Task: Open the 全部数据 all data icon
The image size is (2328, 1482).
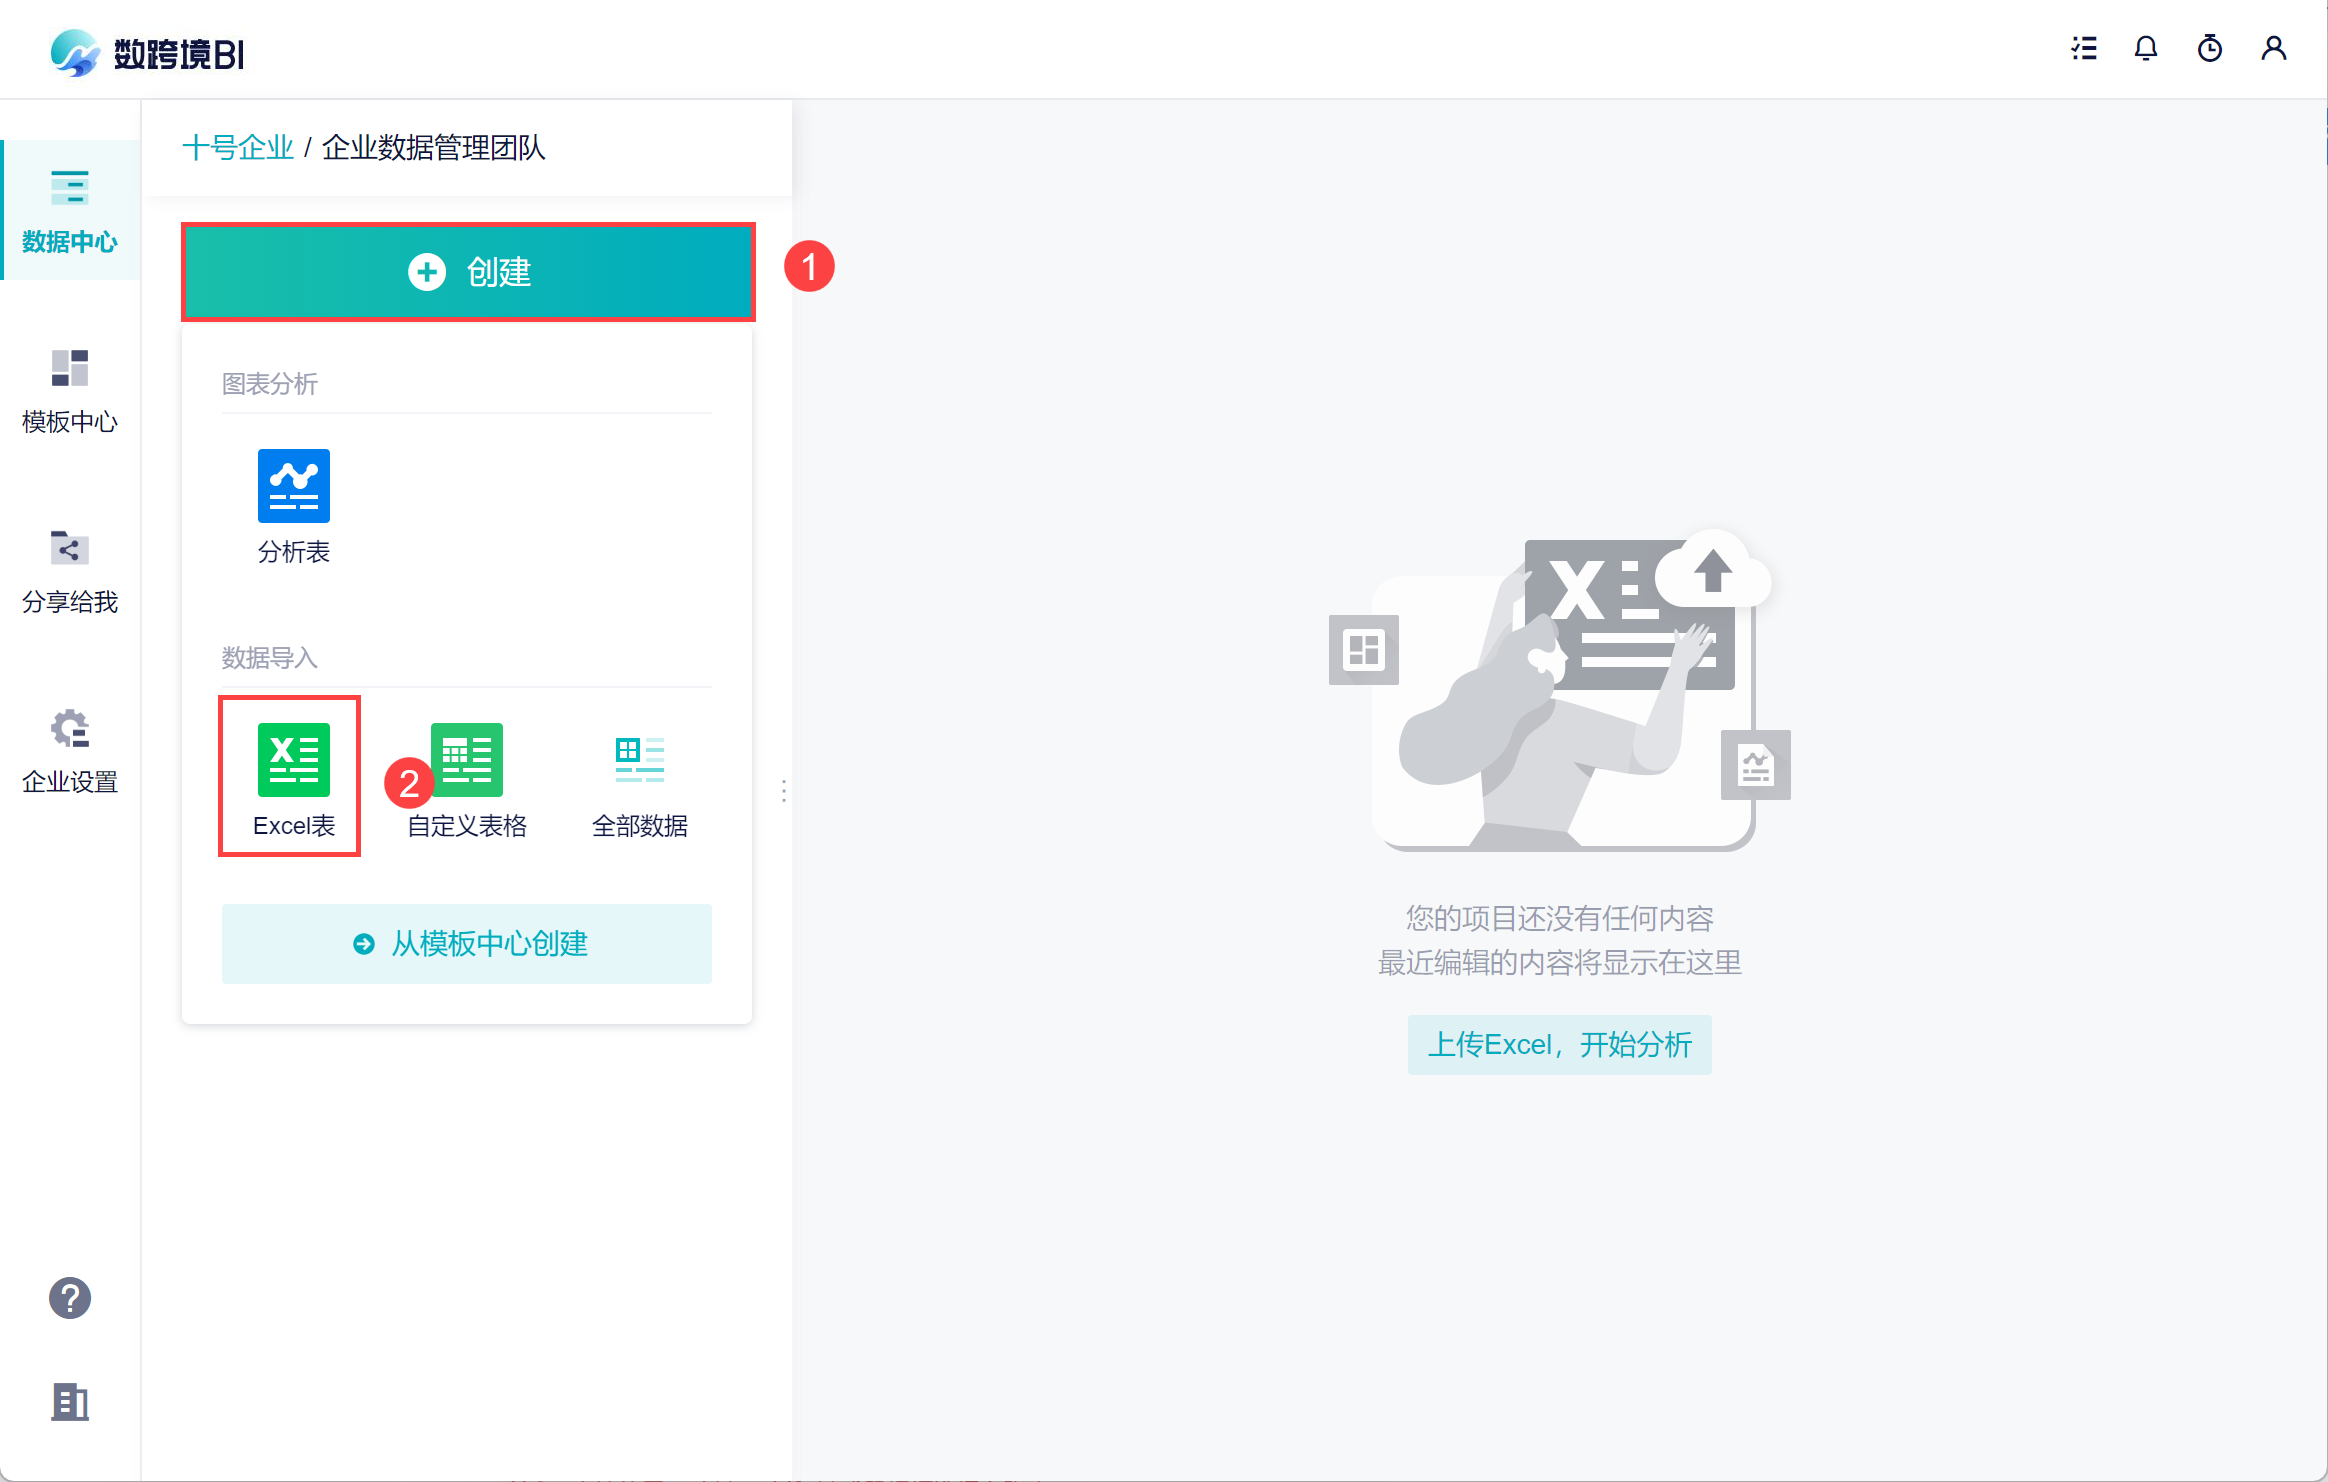Action: click(x=640, y=761)
